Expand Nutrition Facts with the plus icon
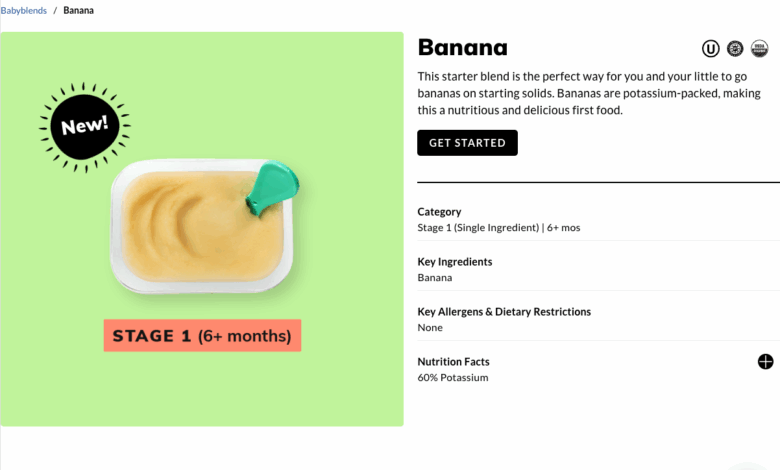This screenshot has height=470, width=780. click(x=765, y=362)
